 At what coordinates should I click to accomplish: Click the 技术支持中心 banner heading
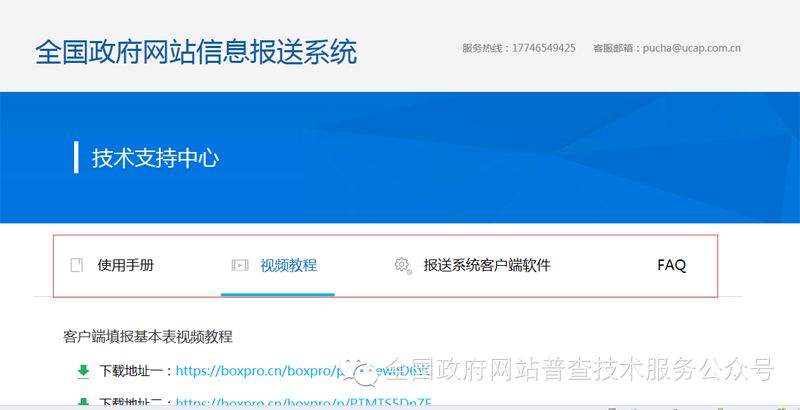pyautogui.click(x=155, y=158)
